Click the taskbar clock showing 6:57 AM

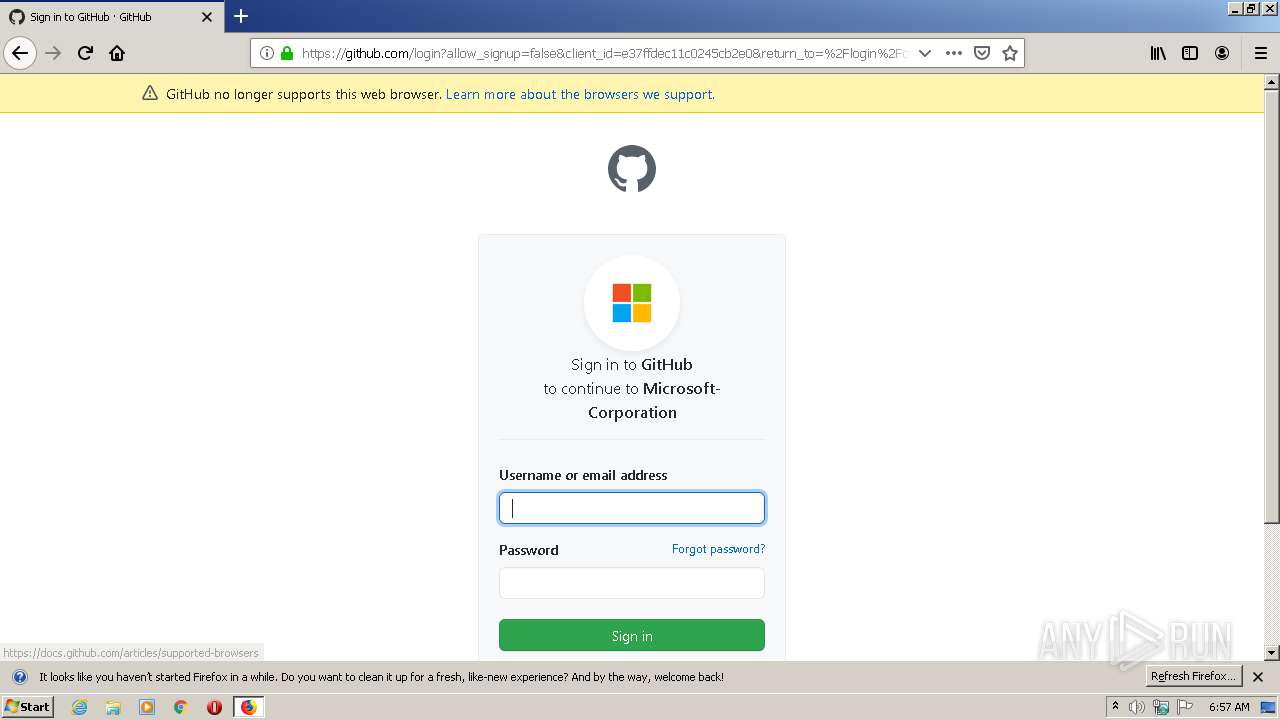pyautogui.click(x=1229, y=707)
